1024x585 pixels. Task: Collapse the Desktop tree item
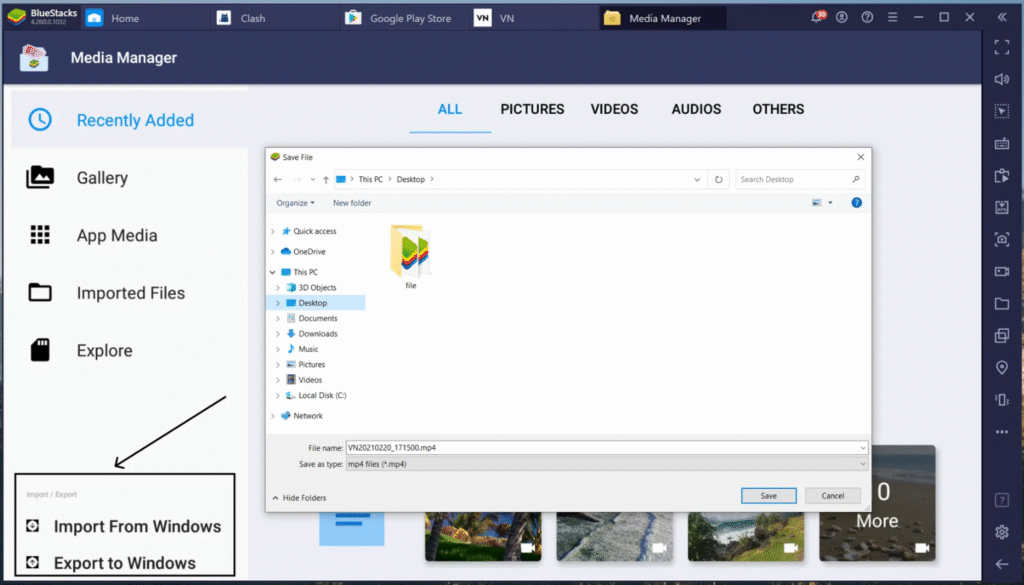[280, 302]
